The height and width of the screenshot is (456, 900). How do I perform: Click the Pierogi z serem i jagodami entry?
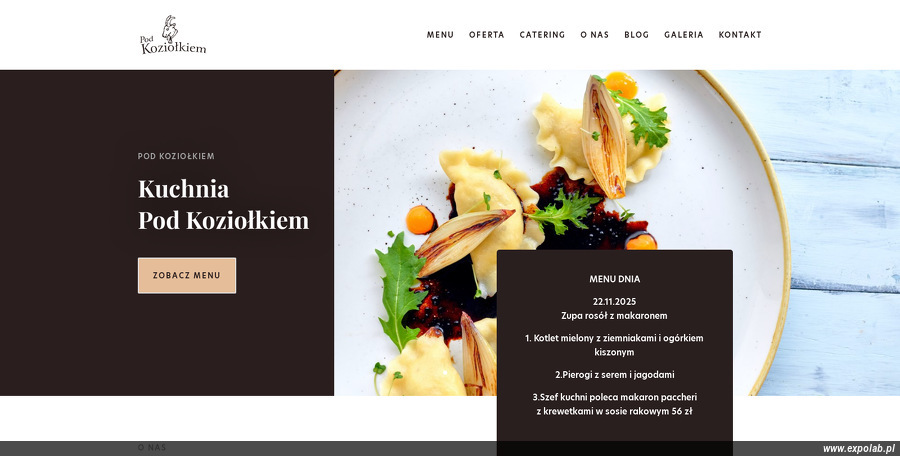pos(615,375)
